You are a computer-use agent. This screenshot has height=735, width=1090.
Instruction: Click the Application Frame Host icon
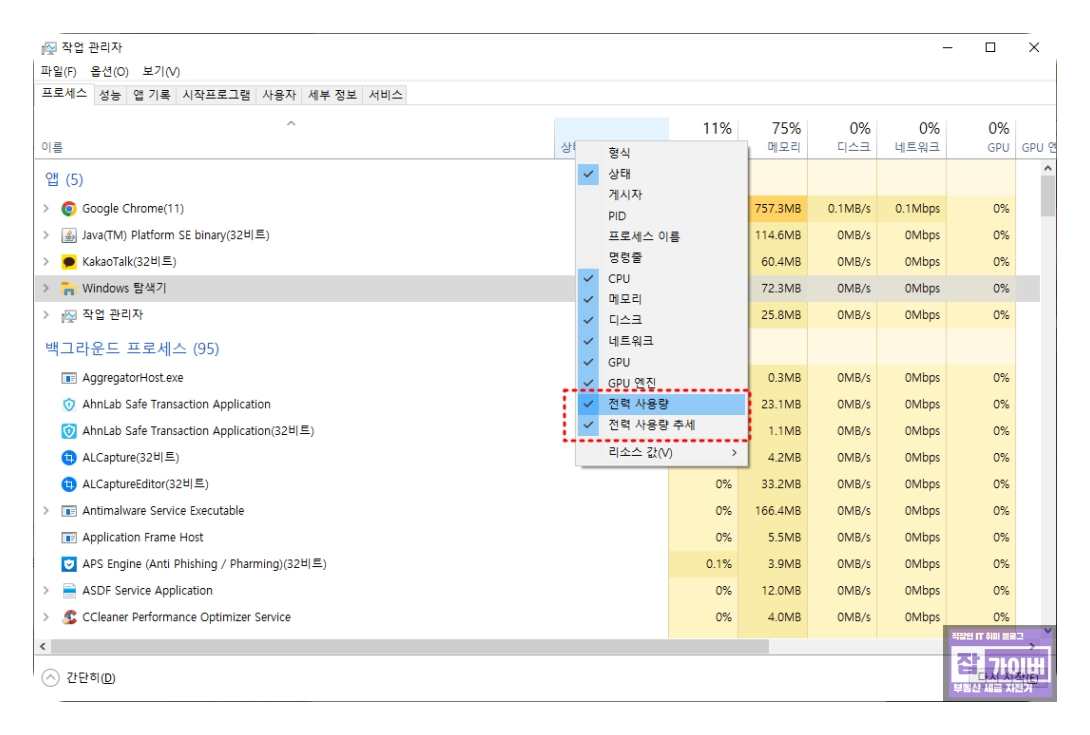pos(69,538)
